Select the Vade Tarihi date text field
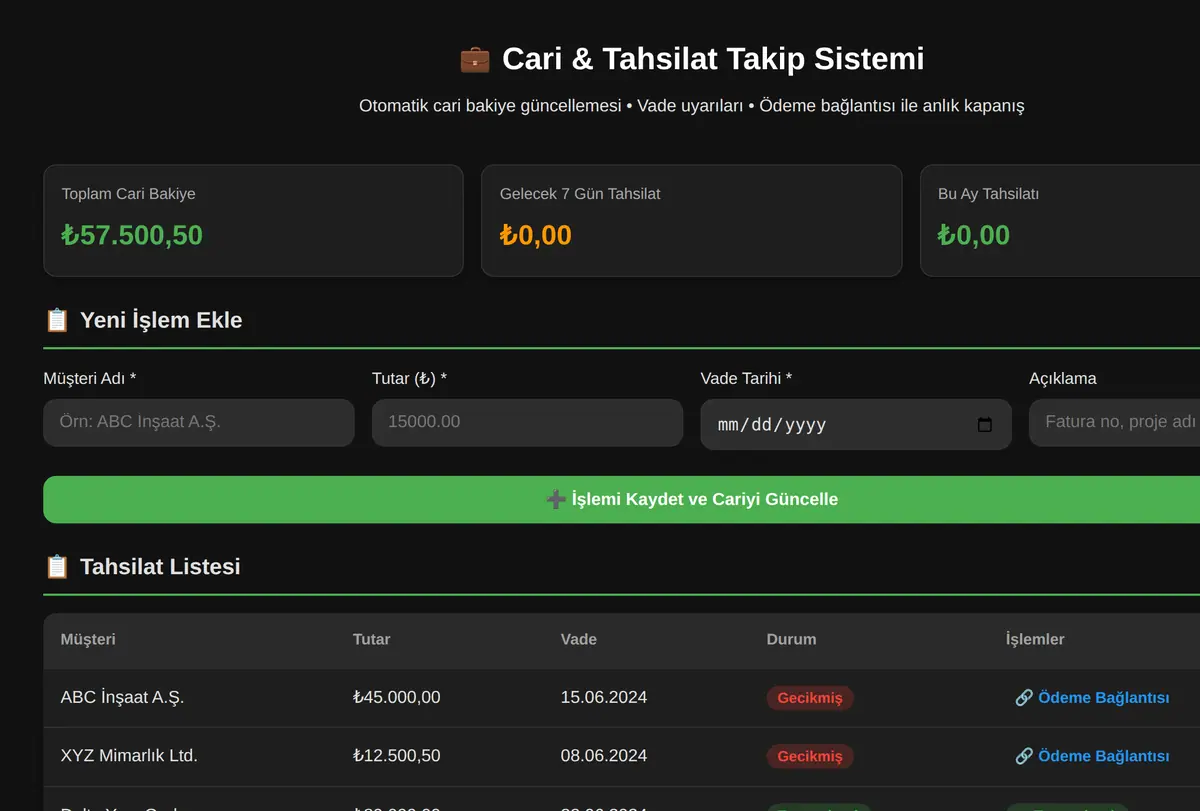Image resolution: width=1200 pixels, height=811 pixels. coord(856,425)
